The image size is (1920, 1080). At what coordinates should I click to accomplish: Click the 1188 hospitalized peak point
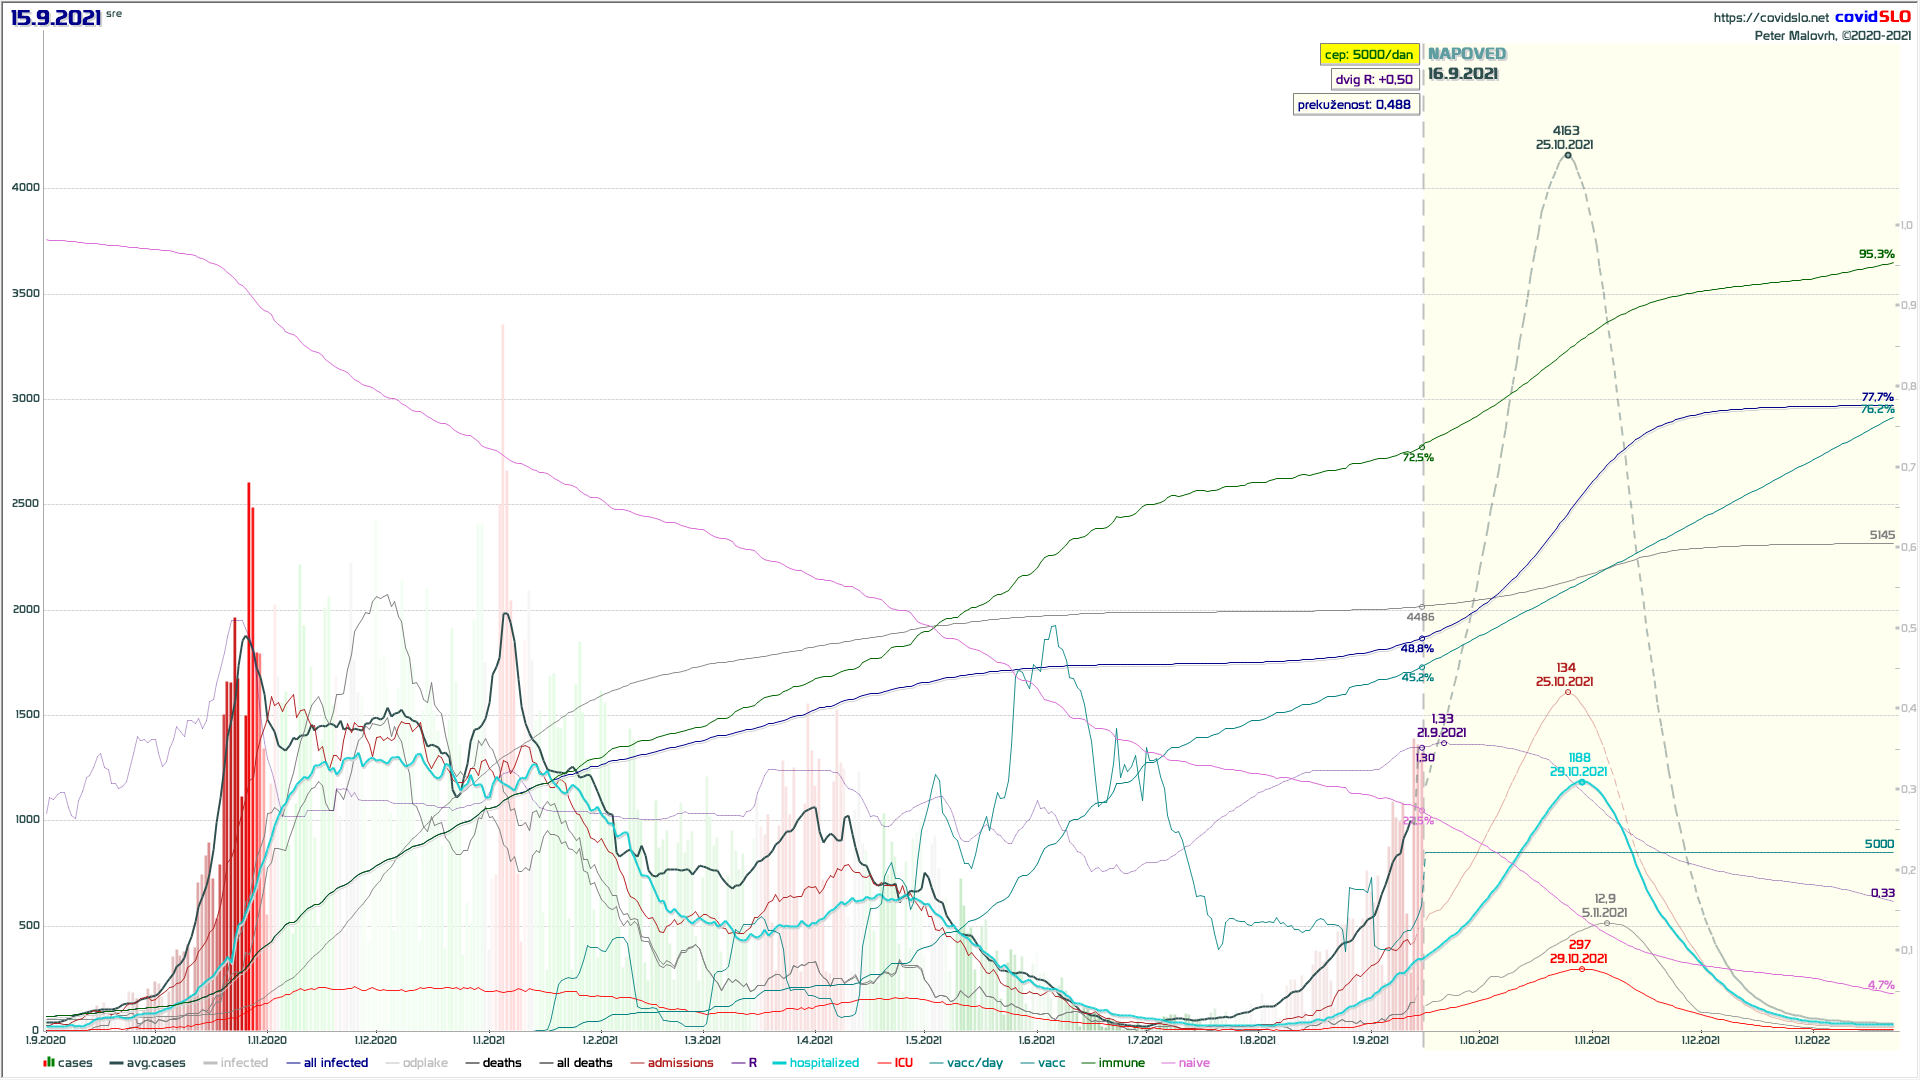[1581, 782]
